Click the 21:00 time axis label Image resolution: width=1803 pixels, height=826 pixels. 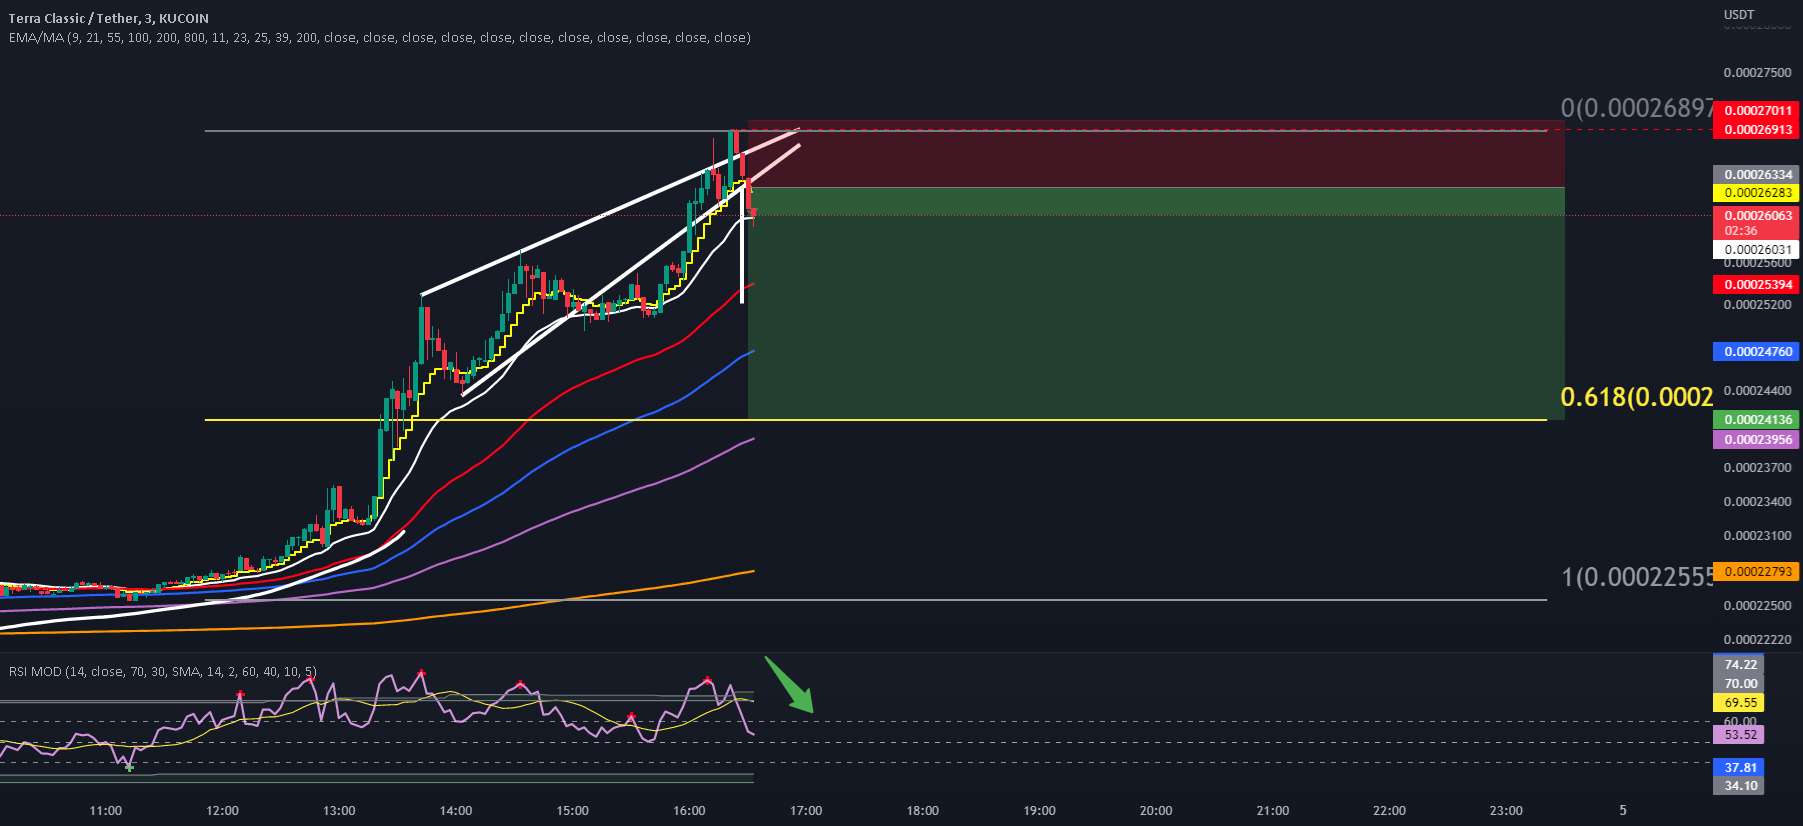tap(1272, 810)
